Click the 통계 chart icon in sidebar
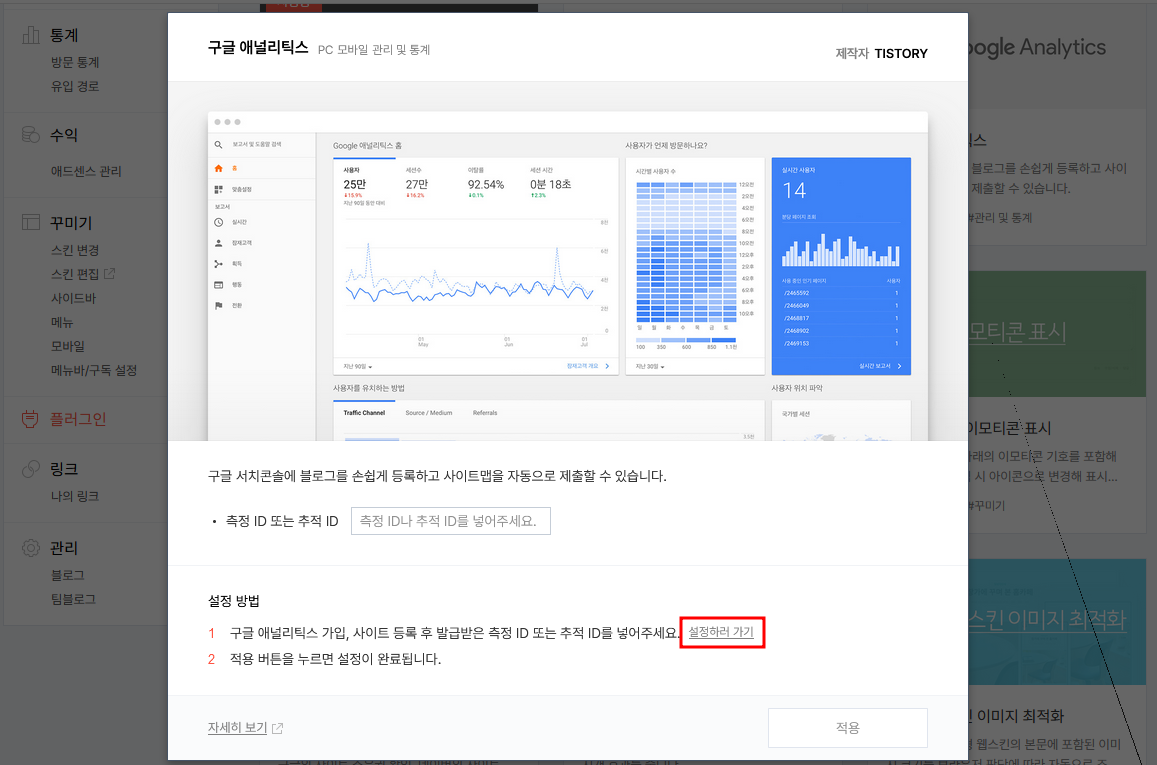 point(31,35)
